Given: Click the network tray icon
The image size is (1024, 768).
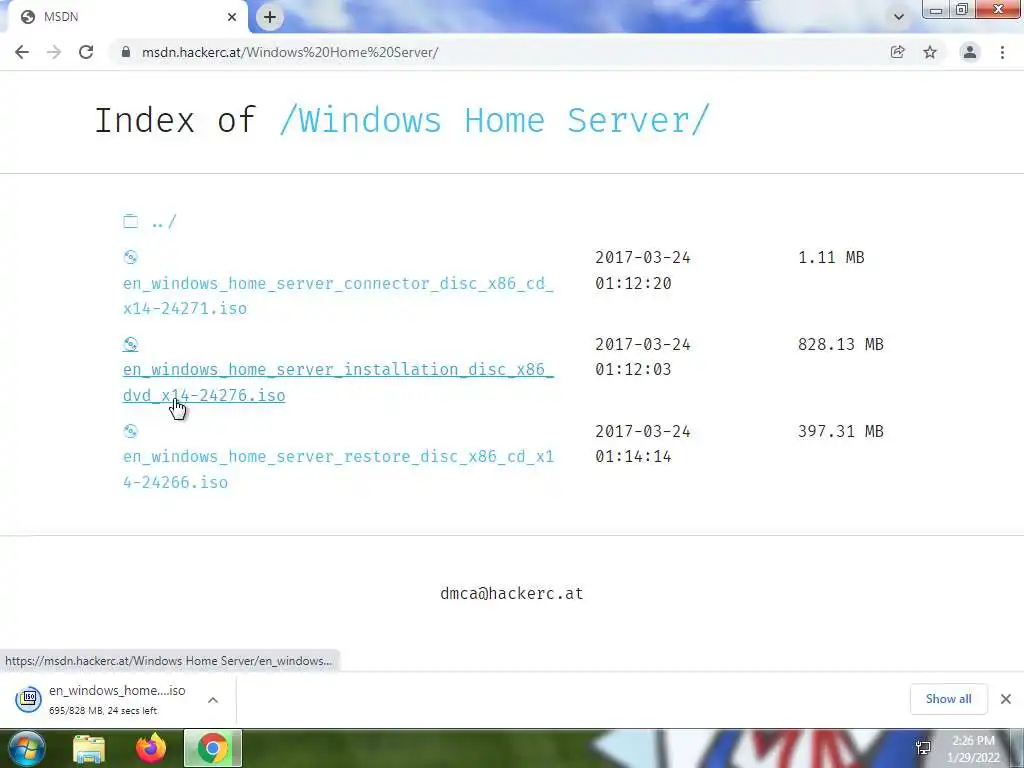Looking at the screenshot, I should 923,748.
